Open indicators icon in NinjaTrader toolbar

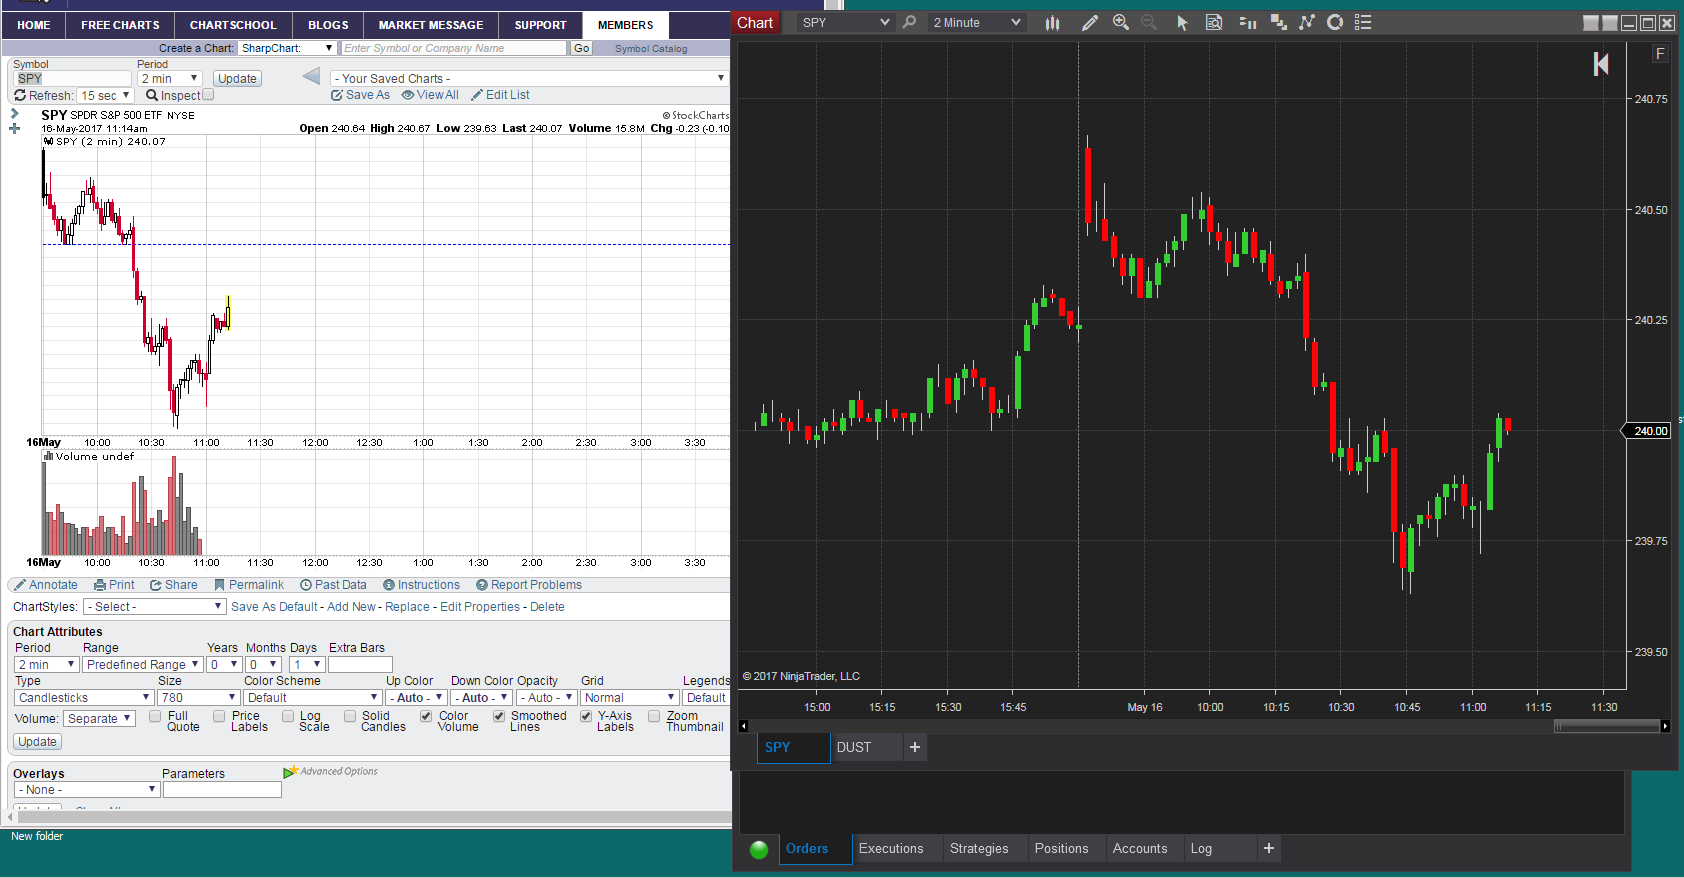pos(1278,22)
